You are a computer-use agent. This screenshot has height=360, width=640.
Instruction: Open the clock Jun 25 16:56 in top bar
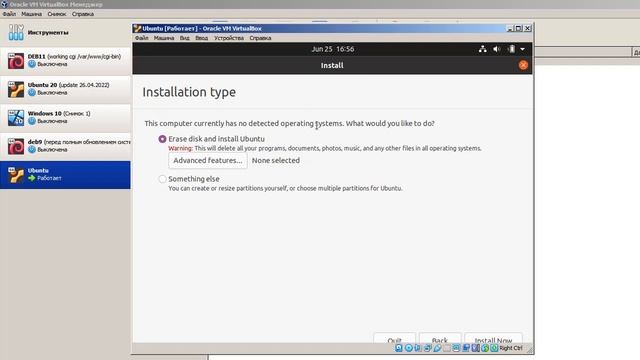(333, 49)
